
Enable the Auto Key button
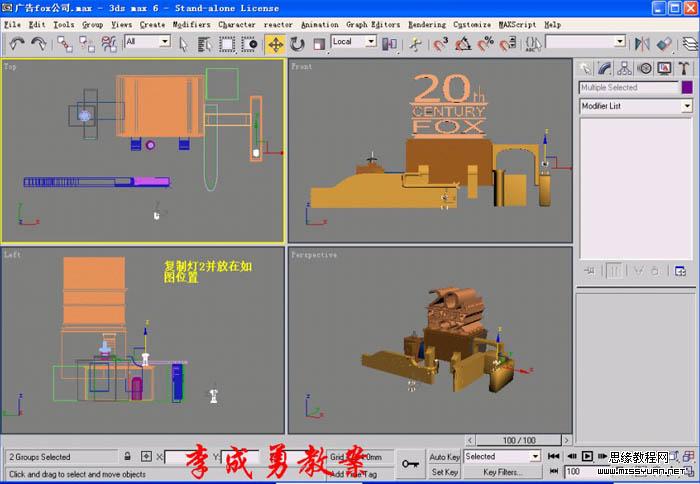tap(444, 457)
